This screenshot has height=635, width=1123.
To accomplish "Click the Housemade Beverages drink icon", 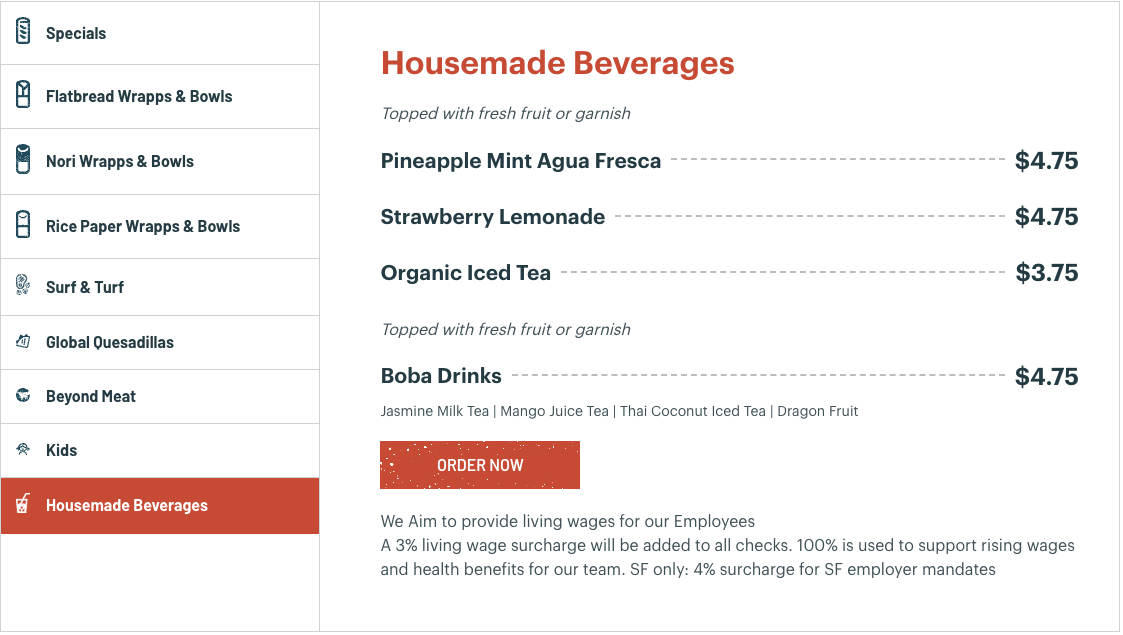I will (23, 504).
